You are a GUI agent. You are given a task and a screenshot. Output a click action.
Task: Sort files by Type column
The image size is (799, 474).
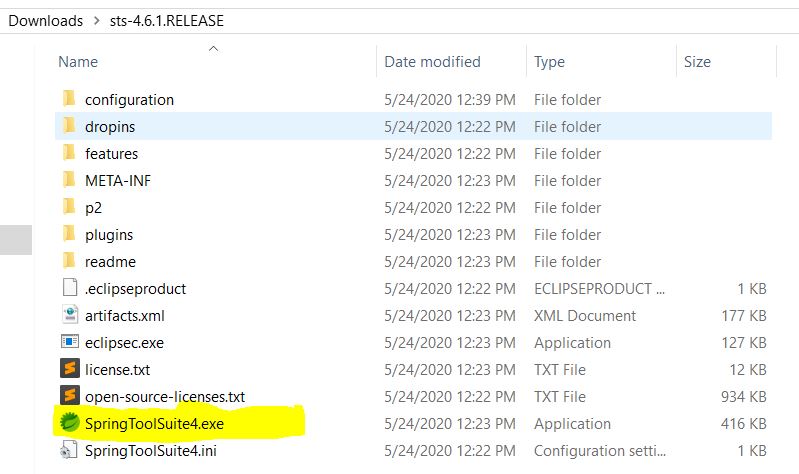pos(549,62)
